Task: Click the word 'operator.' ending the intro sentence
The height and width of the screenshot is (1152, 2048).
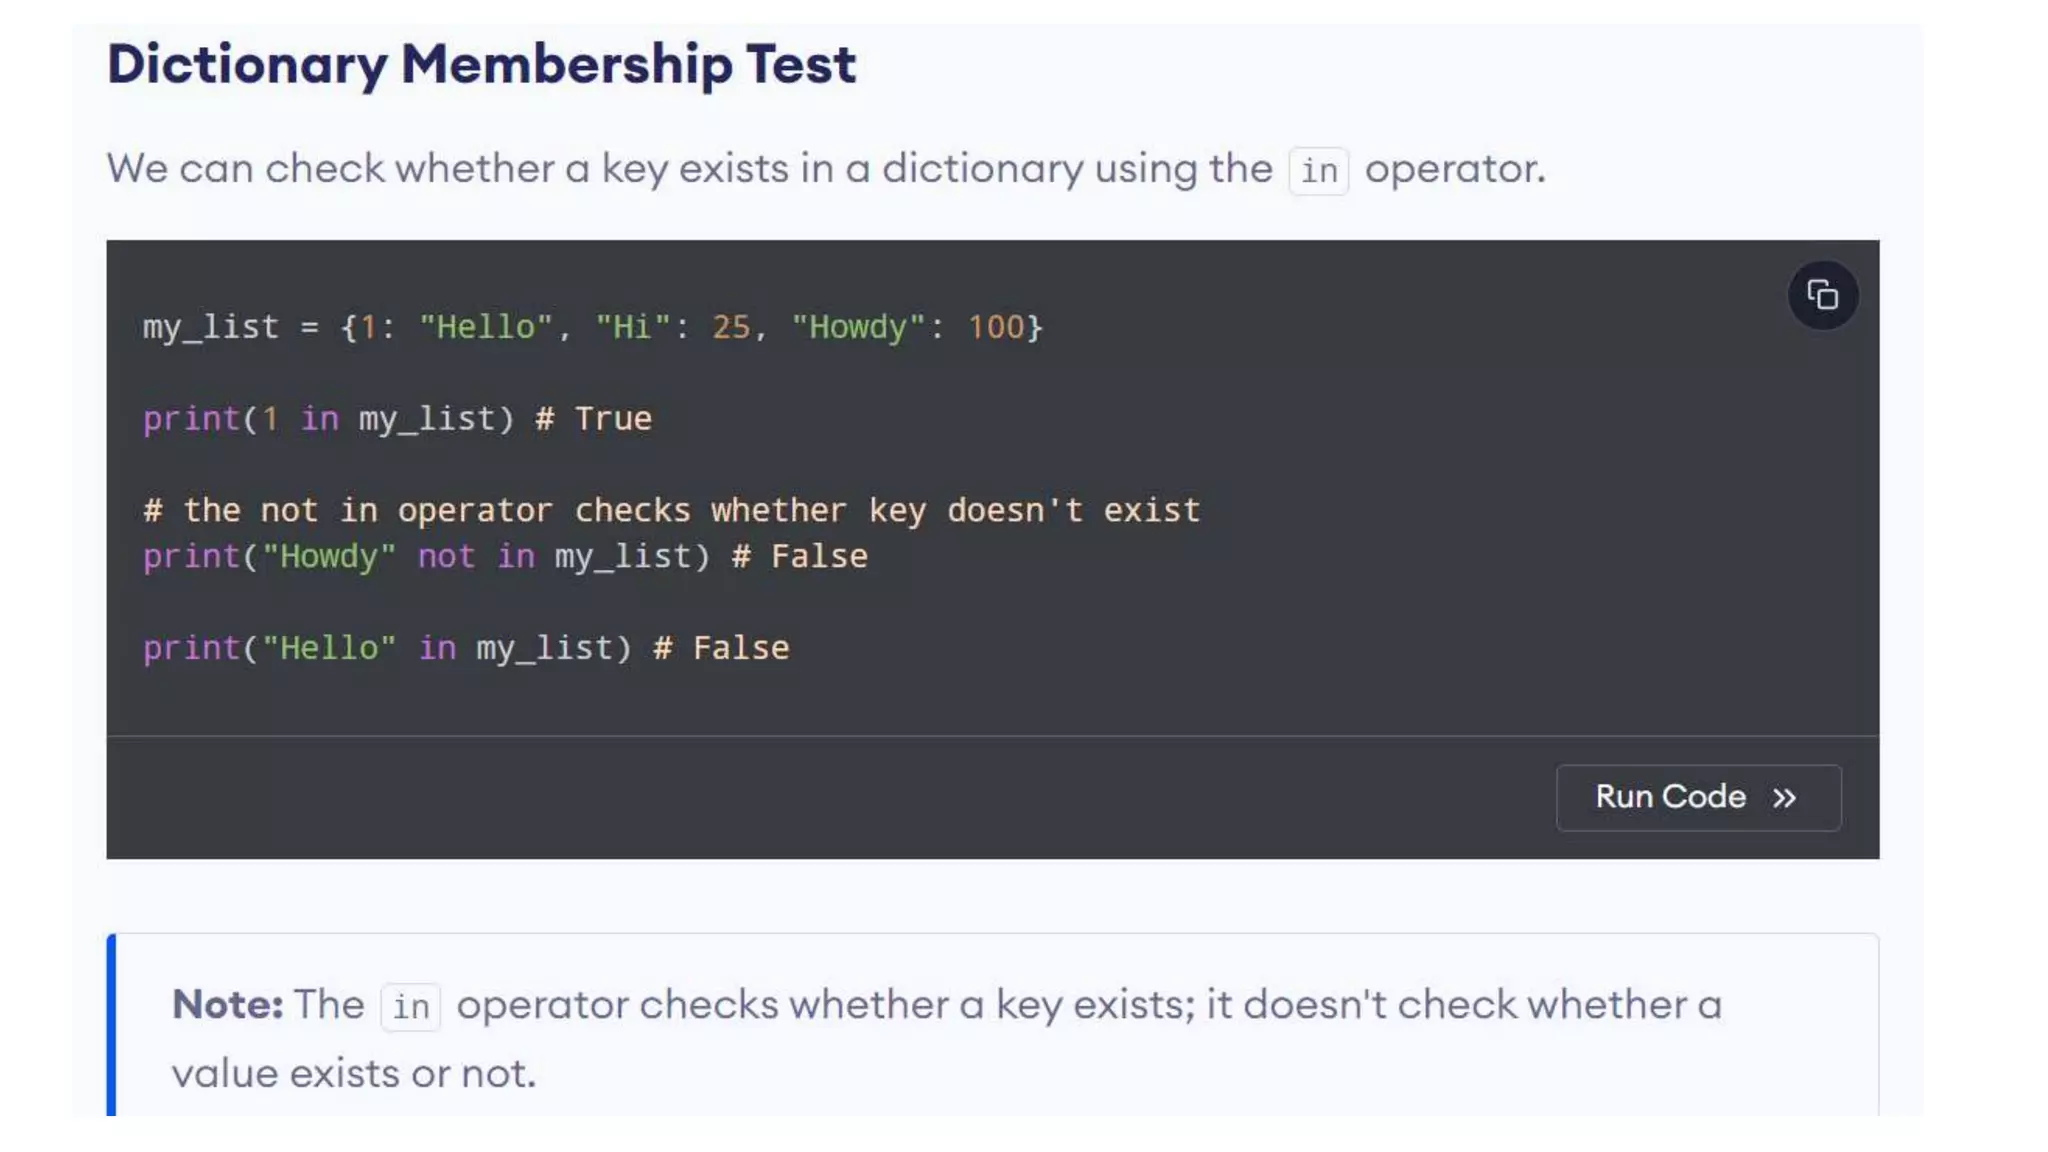Action: click(1455, 169)
